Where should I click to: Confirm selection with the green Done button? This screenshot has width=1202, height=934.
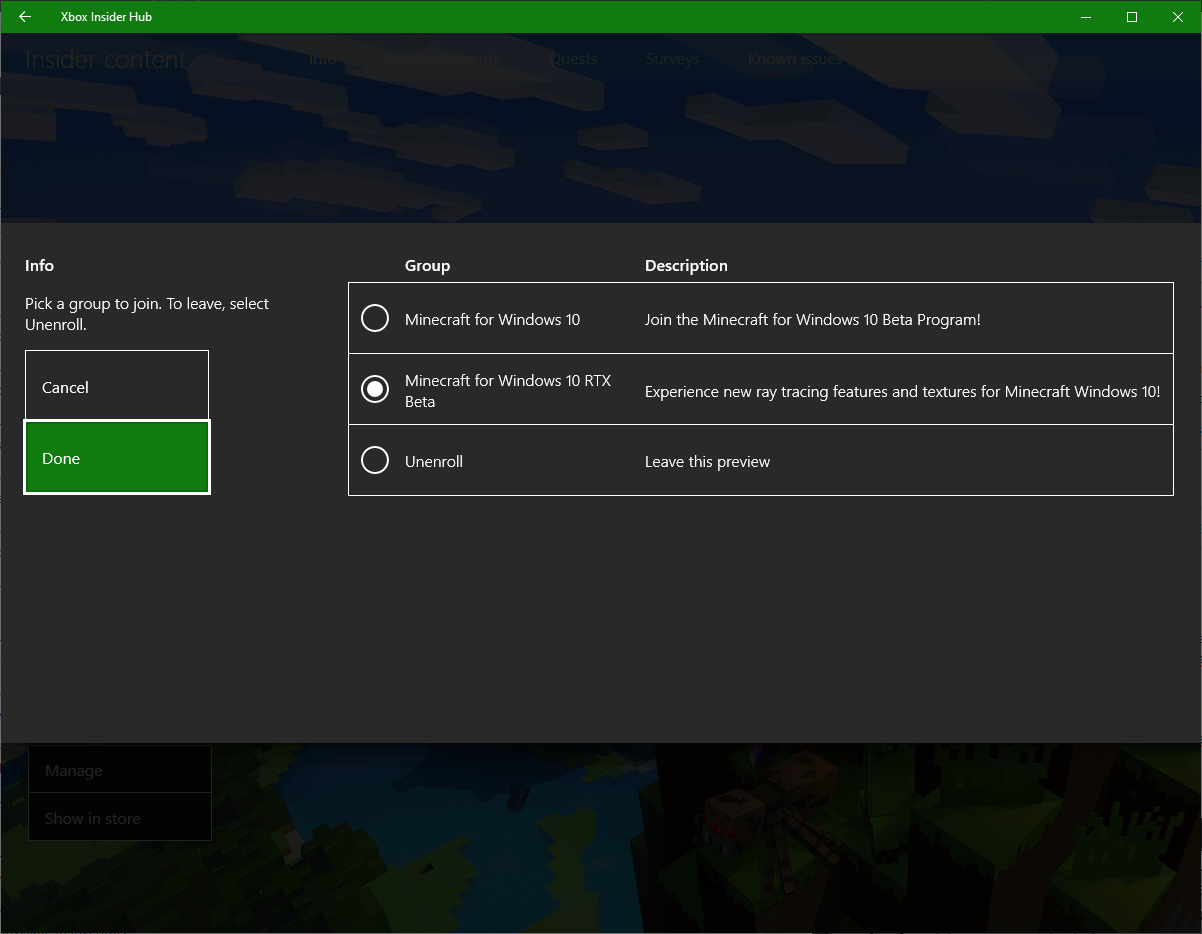click(x=117, y=458)
